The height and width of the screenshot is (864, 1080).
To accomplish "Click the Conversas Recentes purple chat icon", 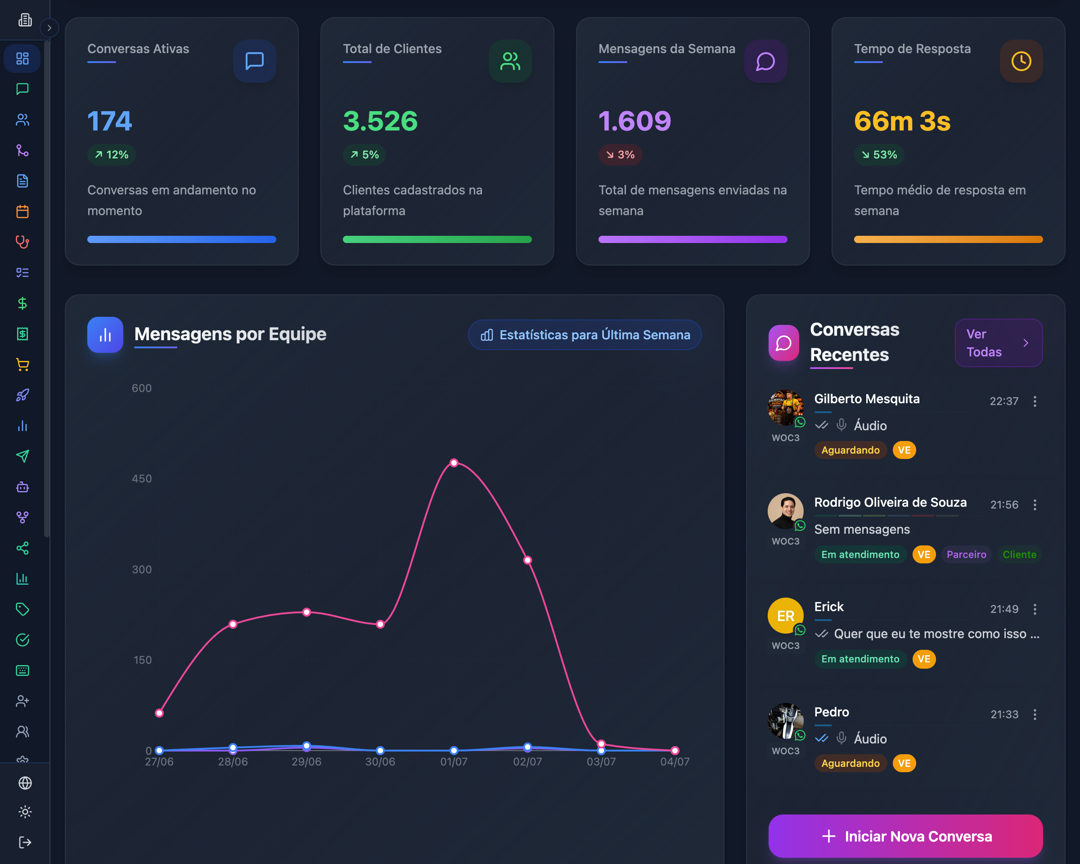I will pos(783,342).
